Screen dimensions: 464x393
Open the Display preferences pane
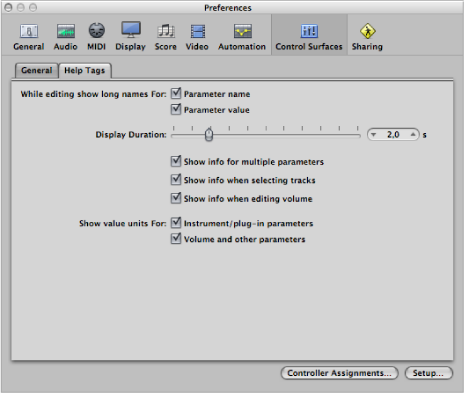(x=131, y=37)
